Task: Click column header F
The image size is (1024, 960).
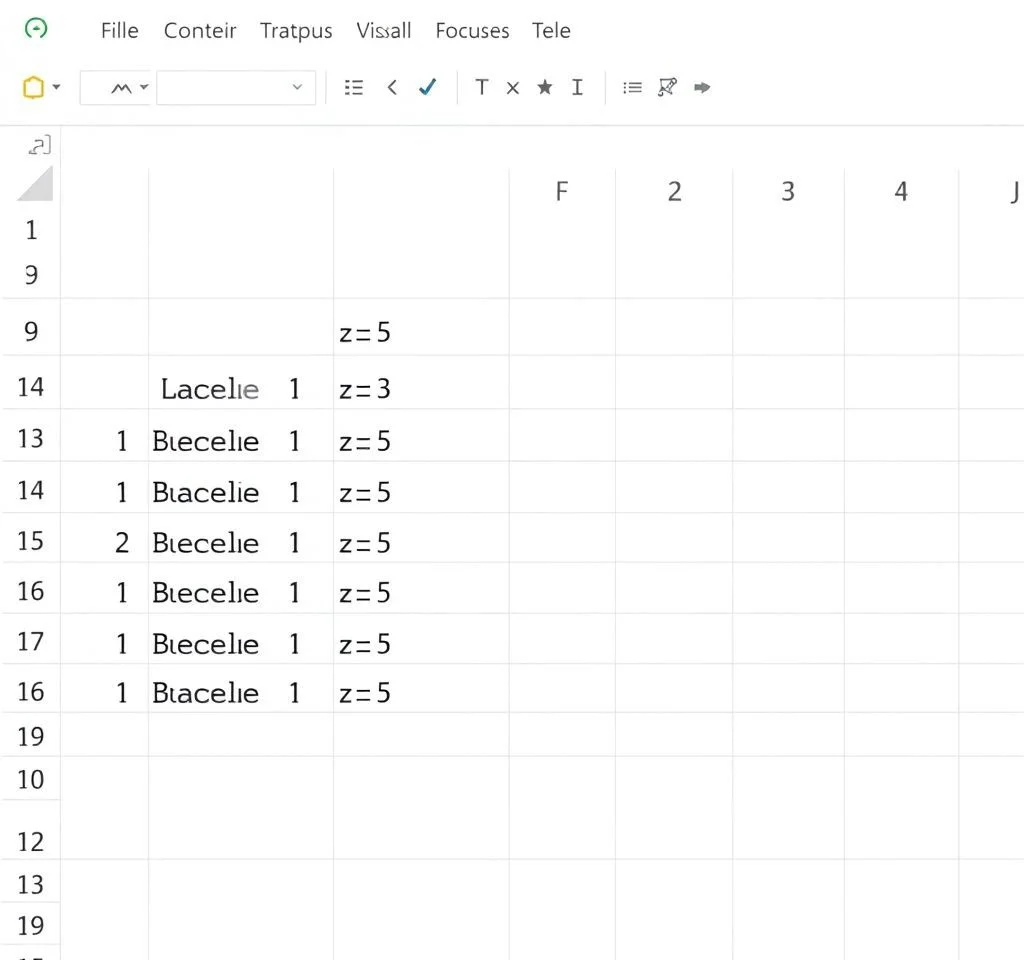Action: tap(561, 191)
